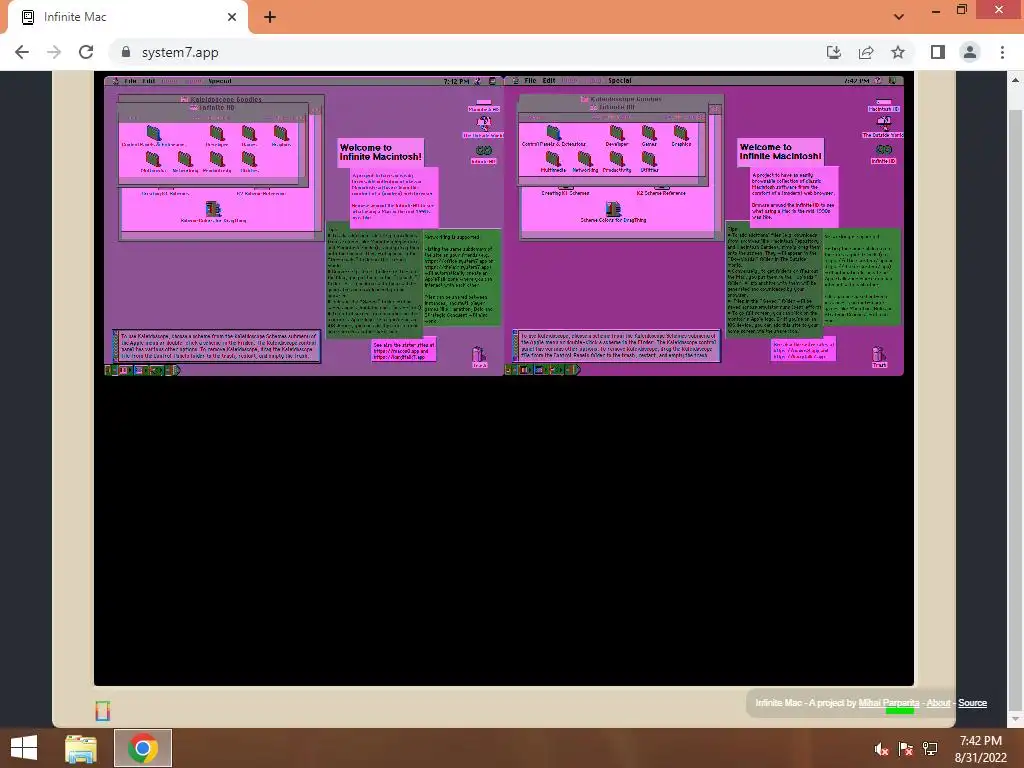
Task: Click the Welcome to Infinite Macintosh note in right screen
Action: point(780,152)
